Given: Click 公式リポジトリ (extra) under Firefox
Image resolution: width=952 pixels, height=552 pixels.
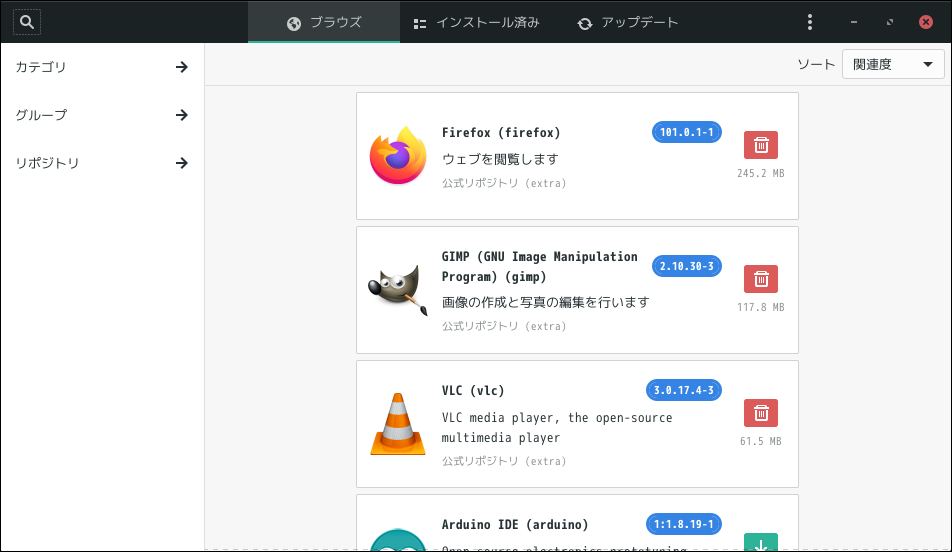Looking at the screenshot, I should tap(504, 183).
